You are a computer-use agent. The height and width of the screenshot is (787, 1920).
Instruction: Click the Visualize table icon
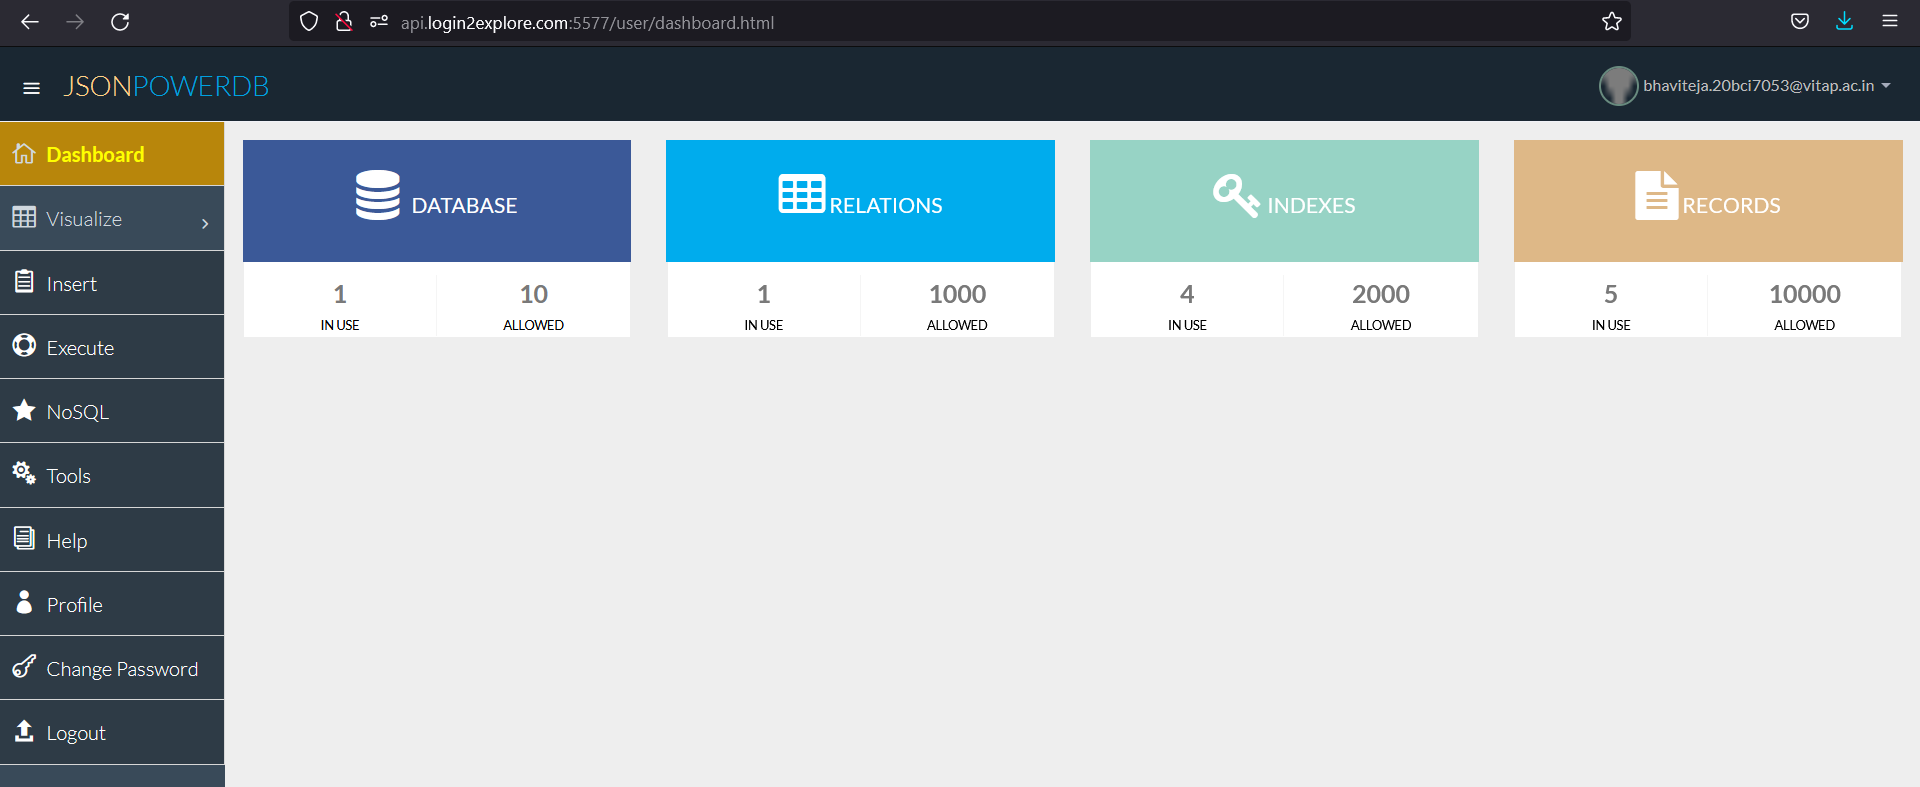(24, 217)
